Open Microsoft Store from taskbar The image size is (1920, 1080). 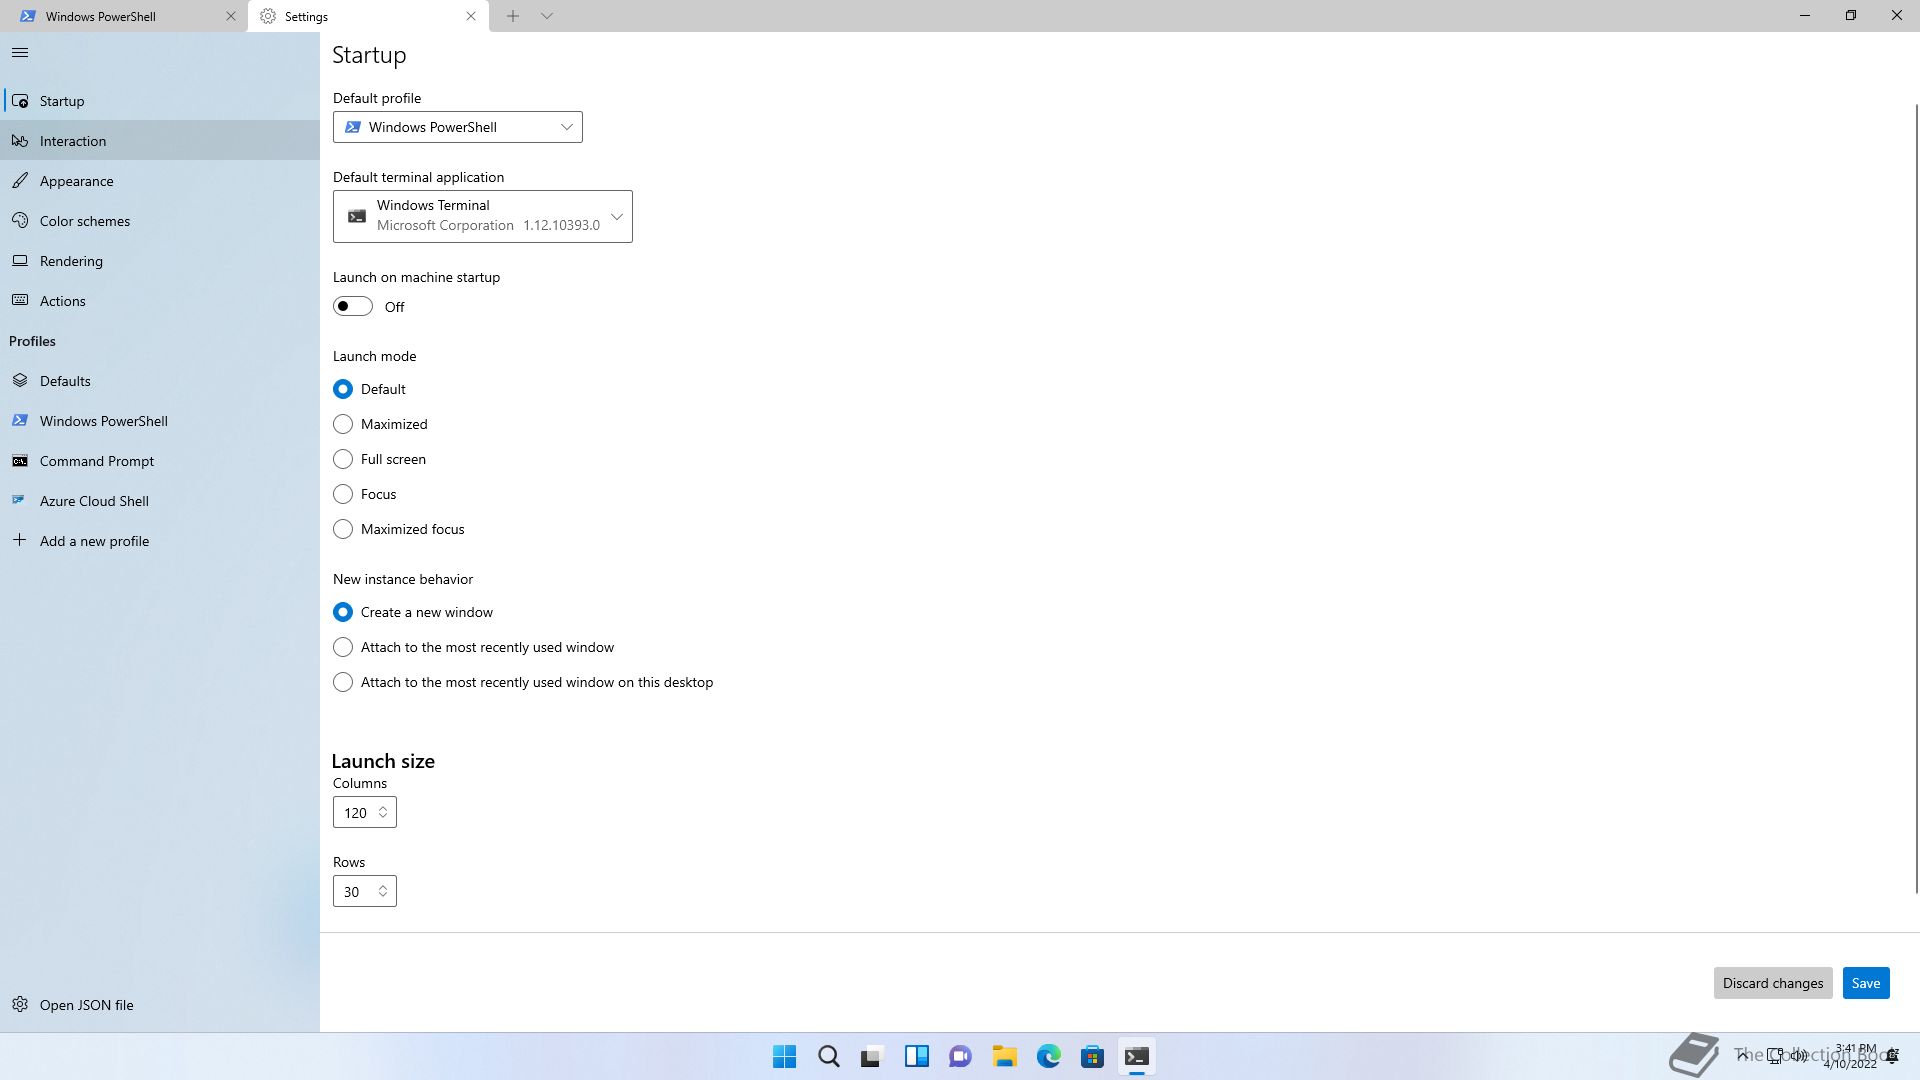[1093, 1056]
